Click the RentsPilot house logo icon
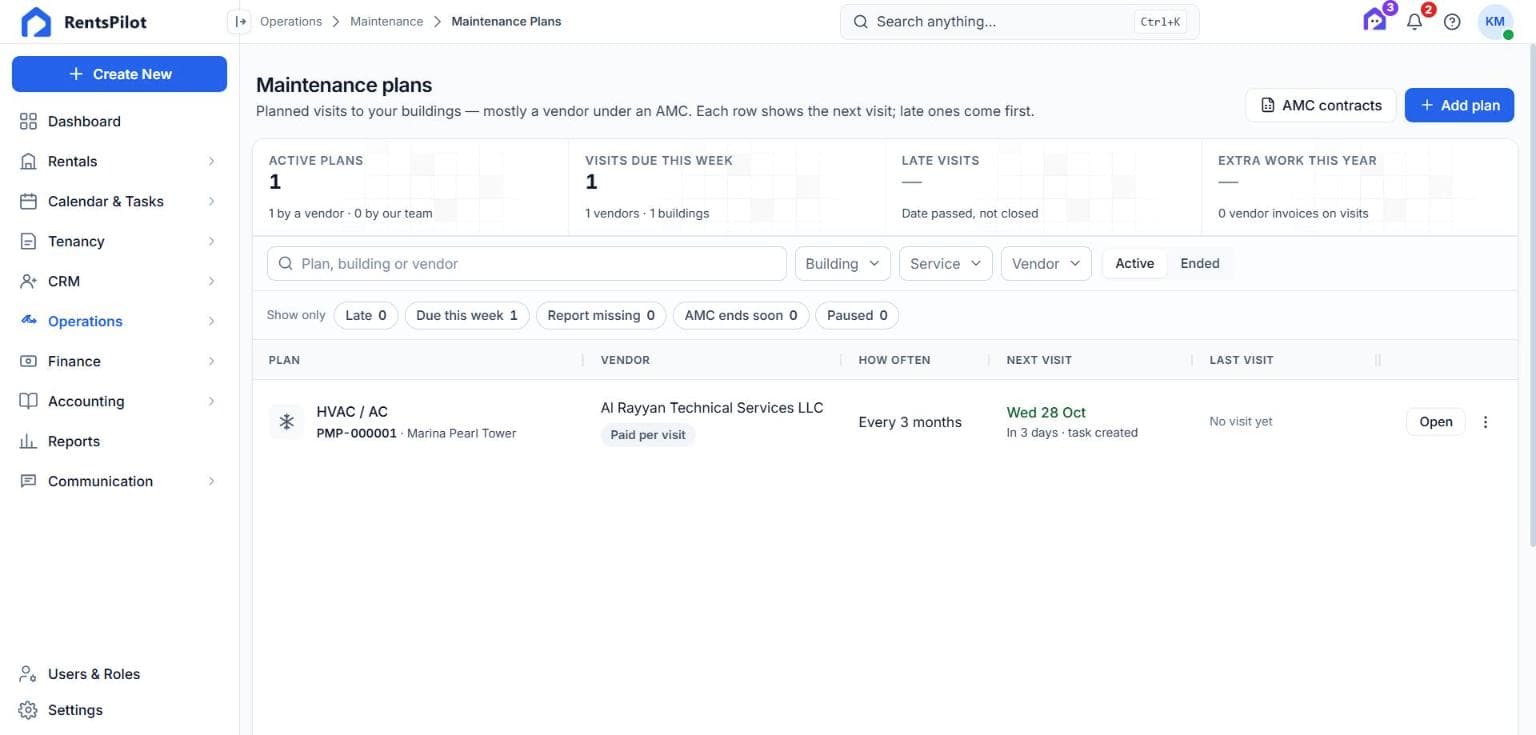Screen dimensions: 1536x735 click(x=36, y=22)
